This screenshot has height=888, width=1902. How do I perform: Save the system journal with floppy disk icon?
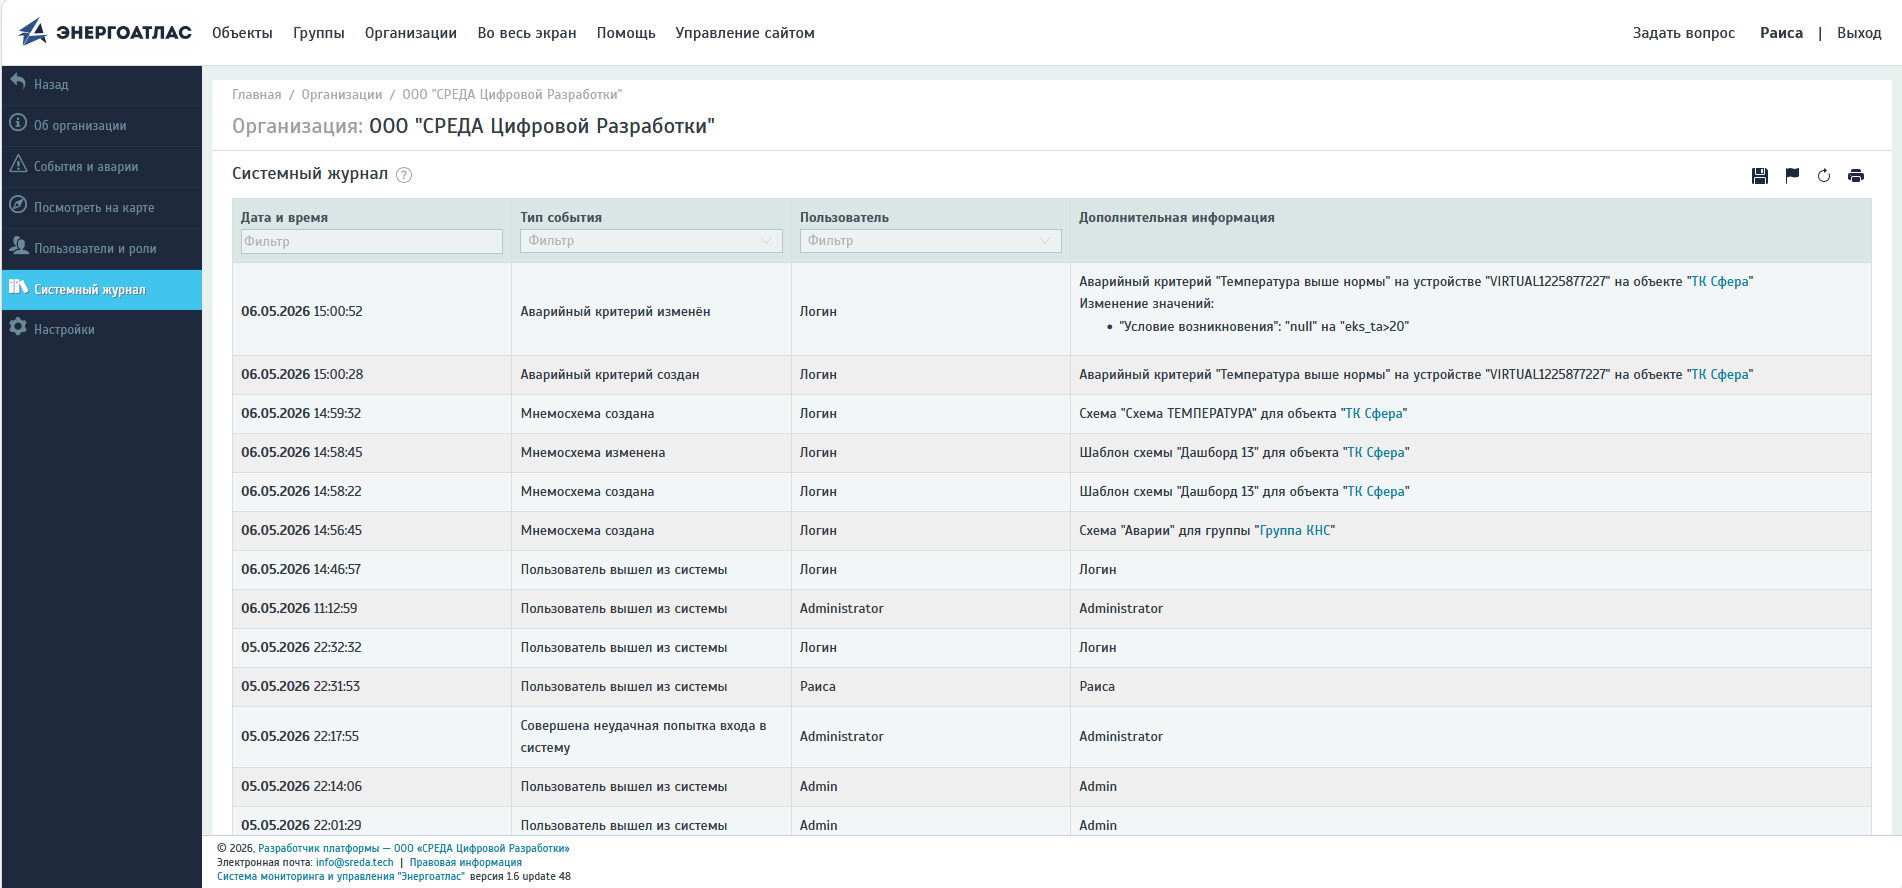pyautogui.click(x=1760, y=176)
